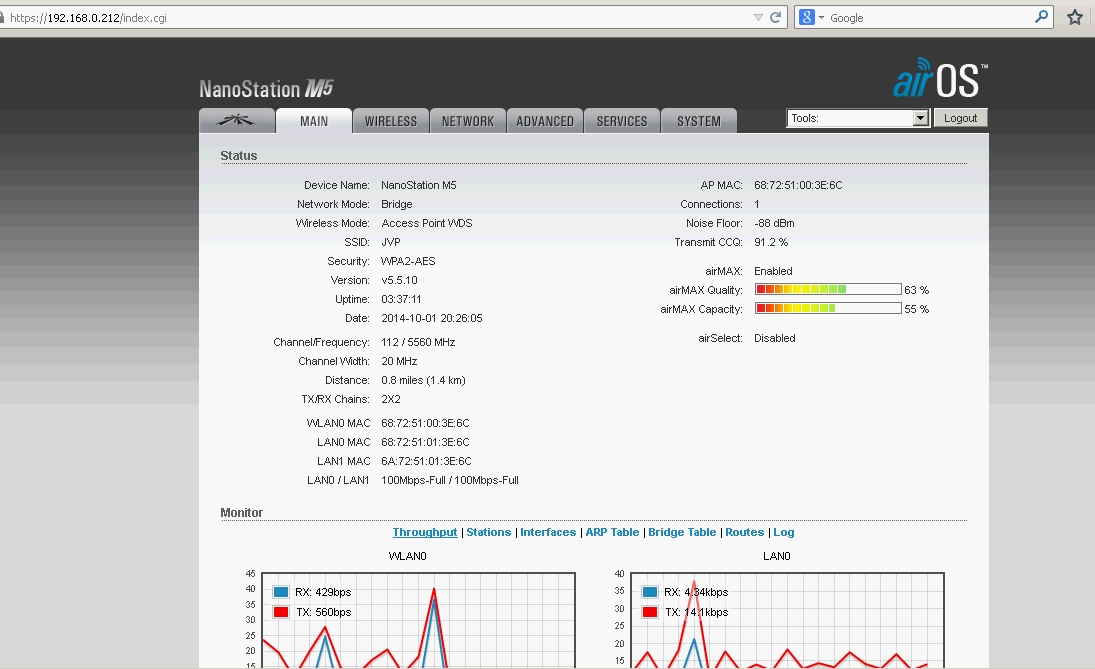Image resolution: width=1095 pixels, height=669 pixels.
Task: Click the browser reload icon
Action: (775, 17)
